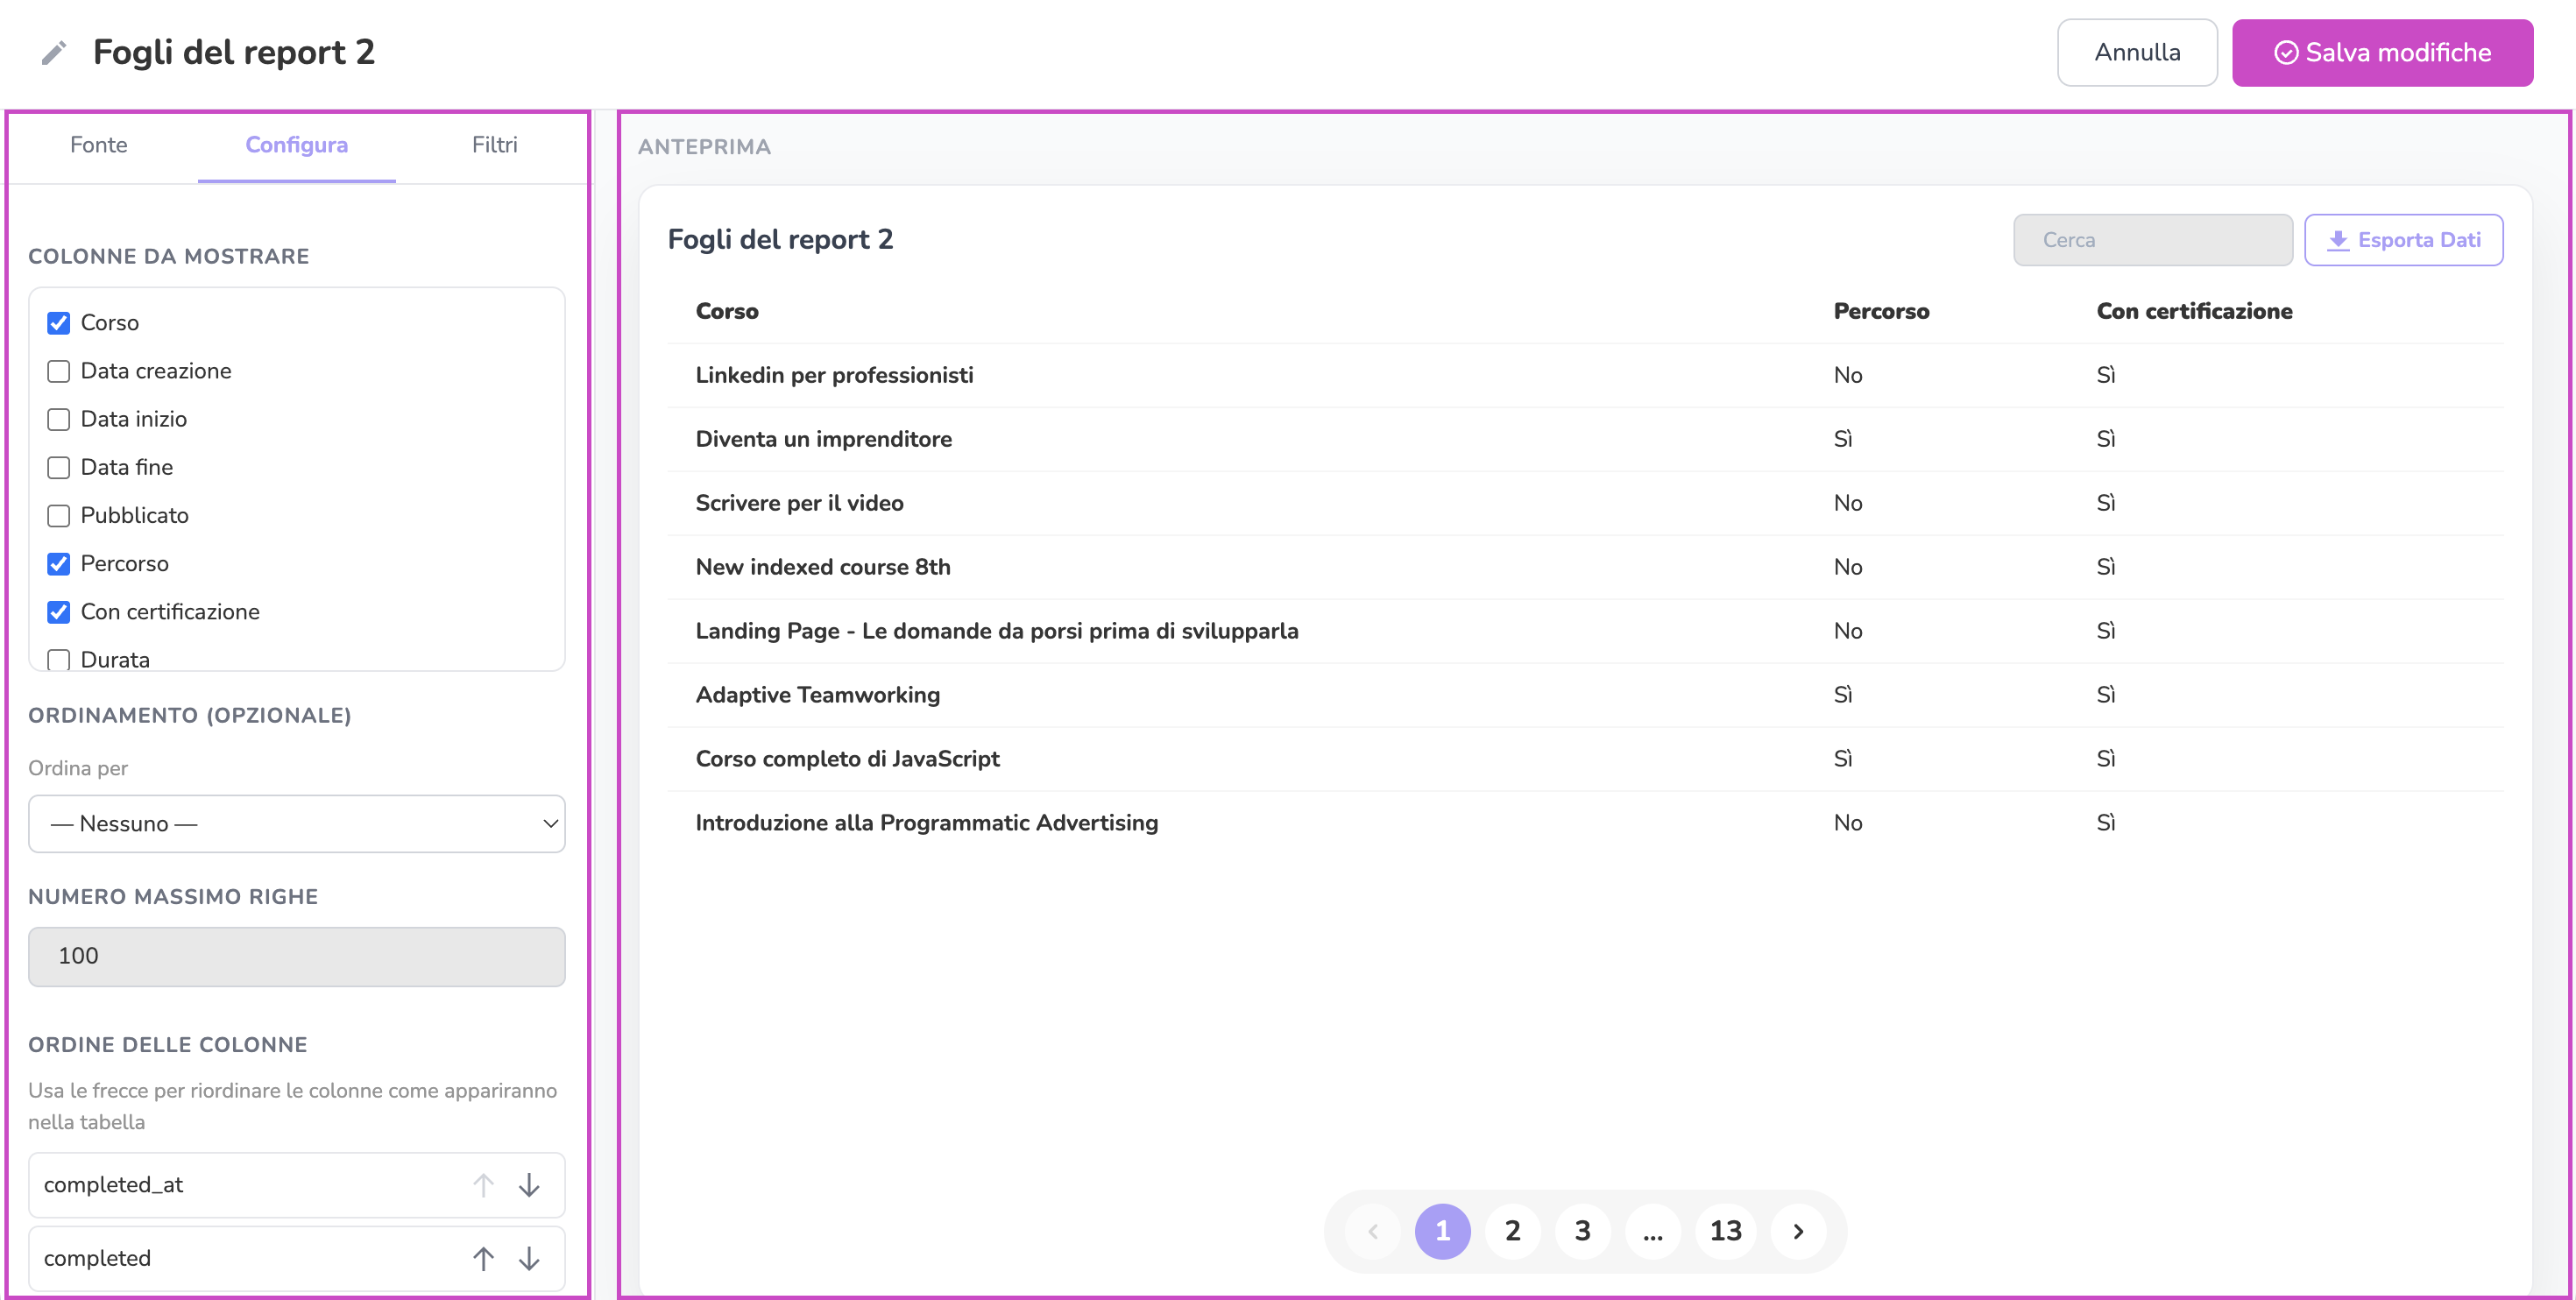This screenshot has width=2576, height=1300.
Task: Open the Ordina per dropdown
Action: [x=297, y=823]
